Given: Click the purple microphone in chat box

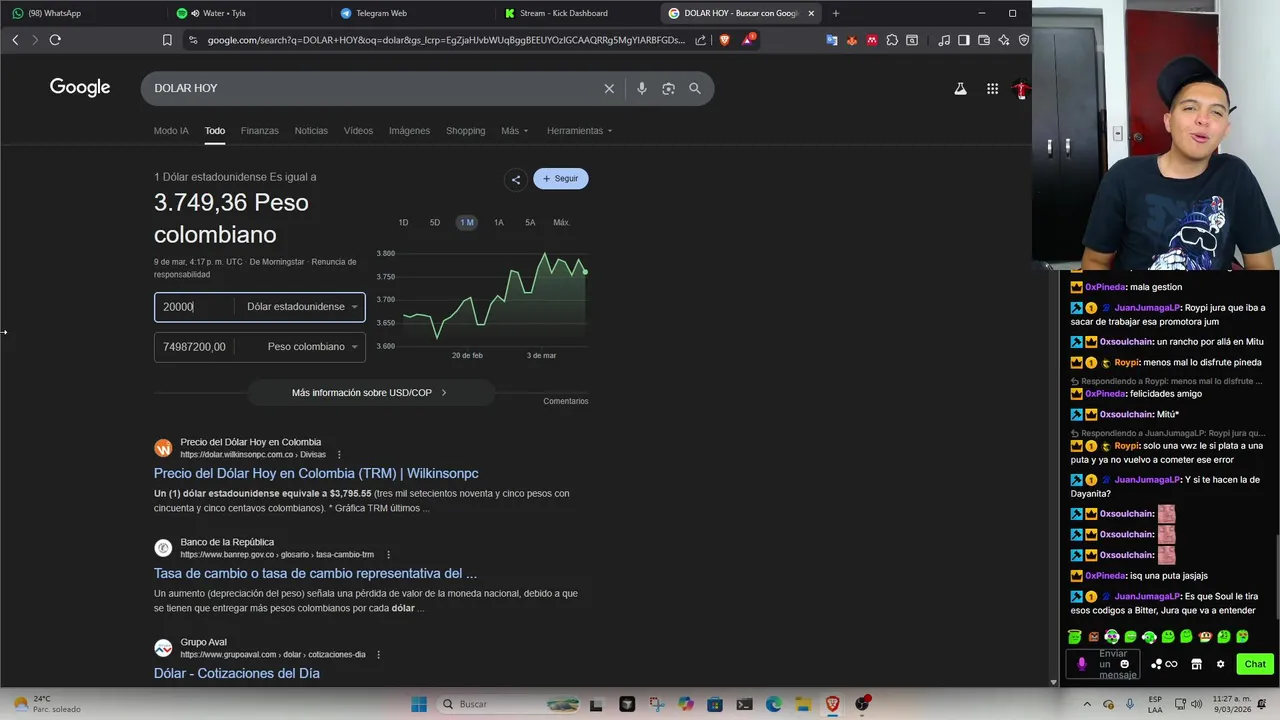Looking at the screenshot, I should (1081, 664).
